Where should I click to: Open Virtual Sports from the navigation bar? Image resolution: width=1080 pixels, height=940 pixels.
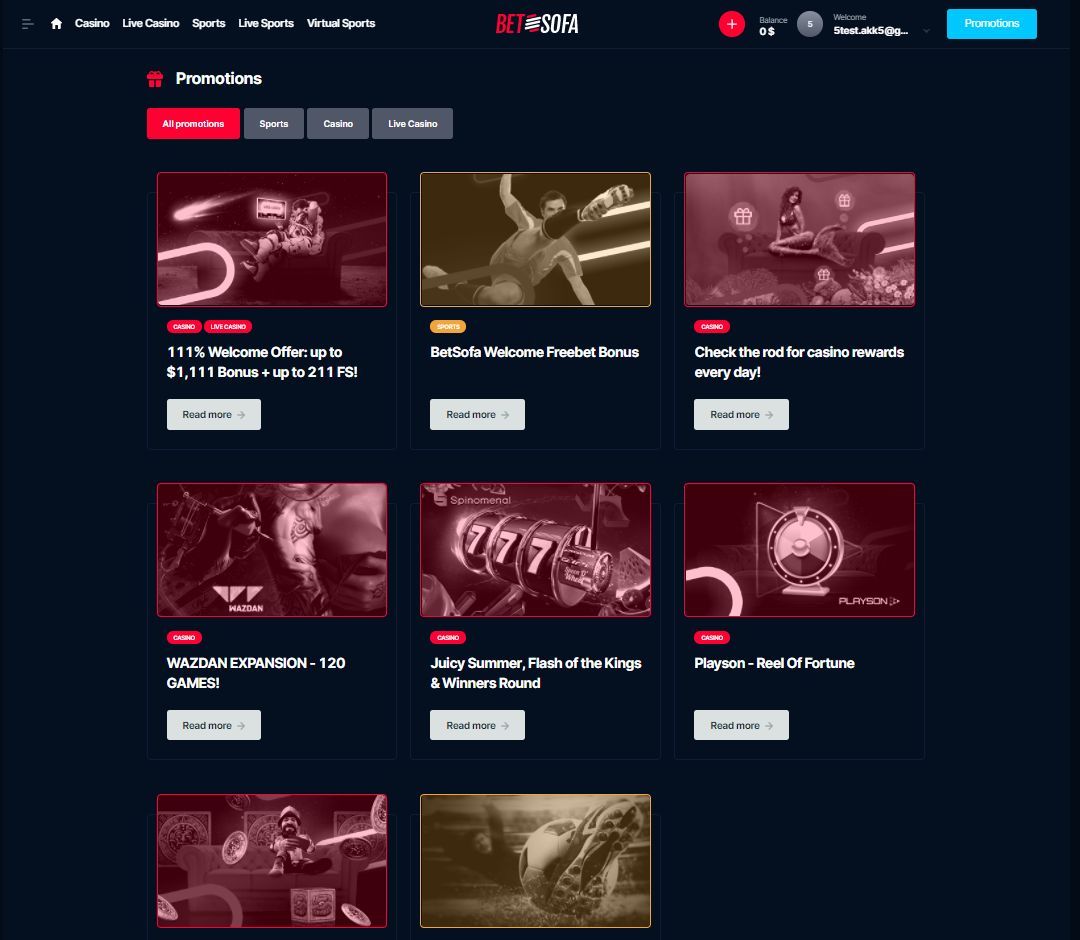[x=341, y=23]
